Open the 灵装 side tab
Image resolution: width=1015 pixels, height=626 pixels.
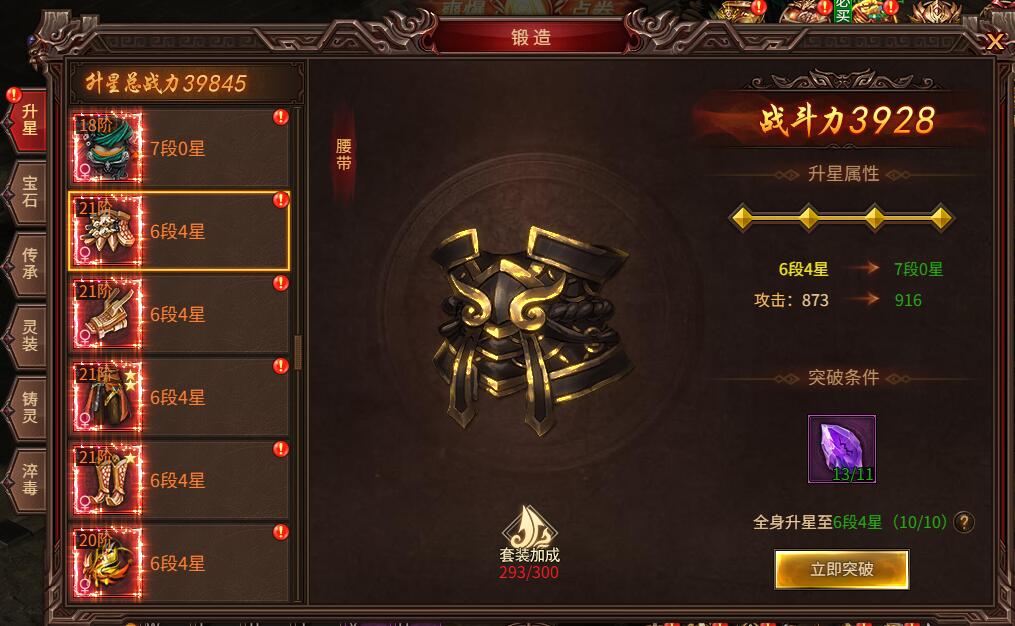29,335
